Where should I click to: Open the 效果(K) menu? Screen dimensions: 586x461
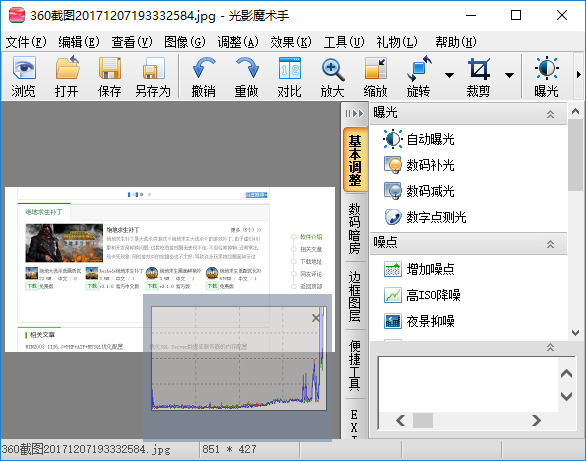[291, 42]
